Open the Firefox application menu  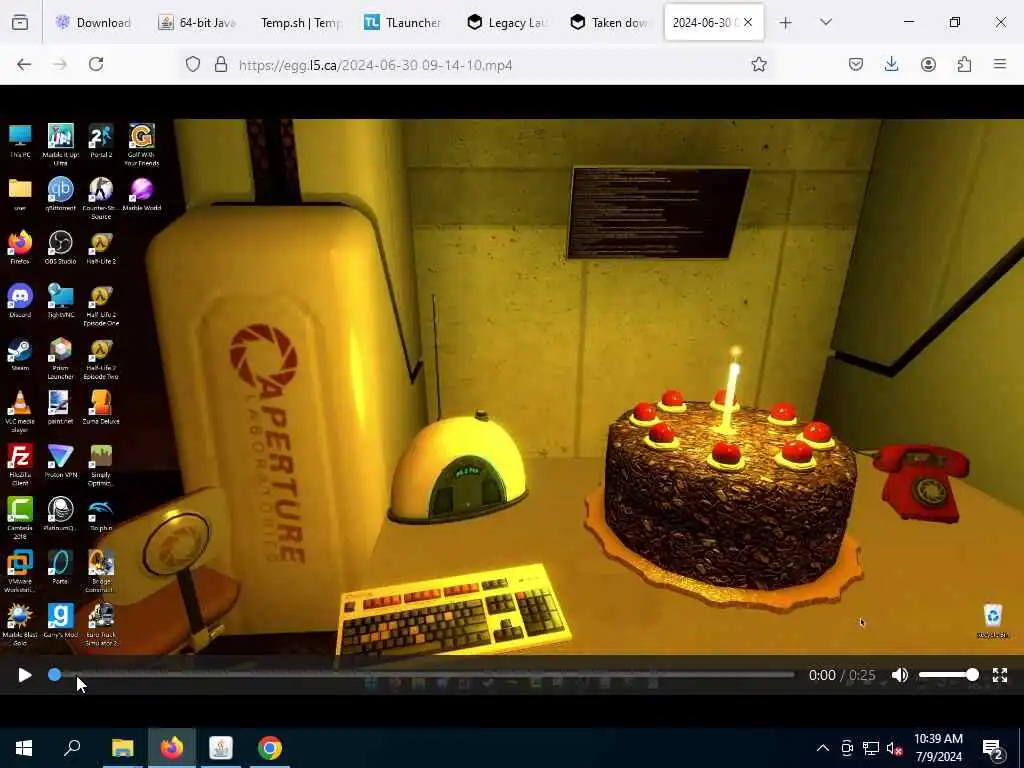tap(1000, 64)
